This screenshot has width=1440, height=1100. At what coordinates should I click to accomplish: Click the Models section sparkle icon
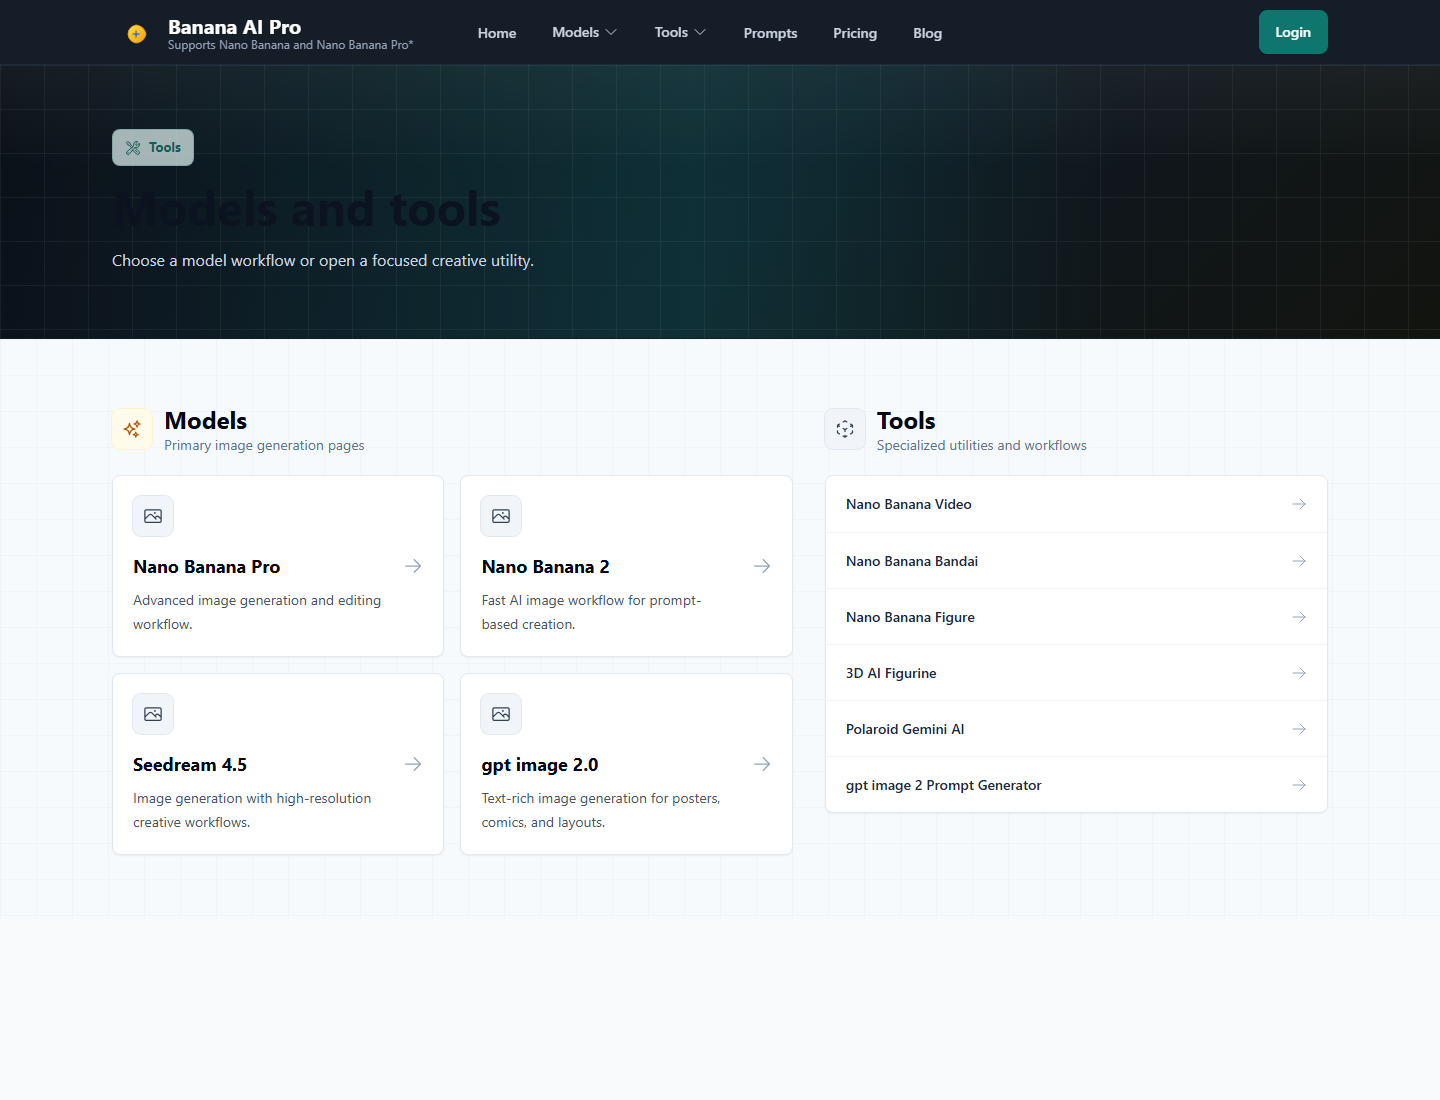(x=132, y=429)
